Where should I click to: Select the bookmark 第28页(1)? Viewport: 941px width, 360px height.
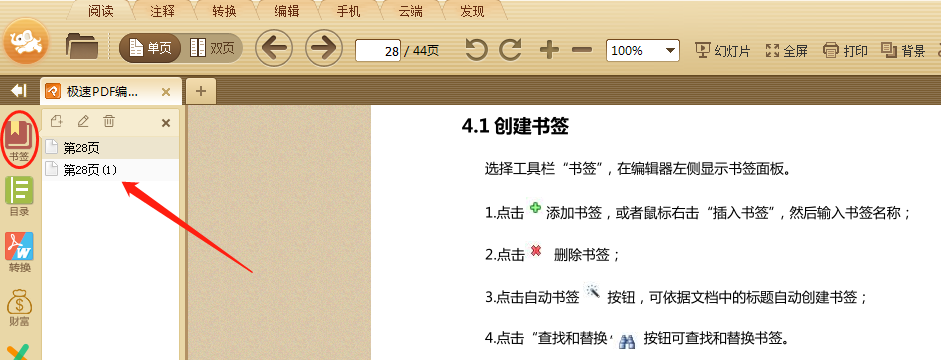111,170
